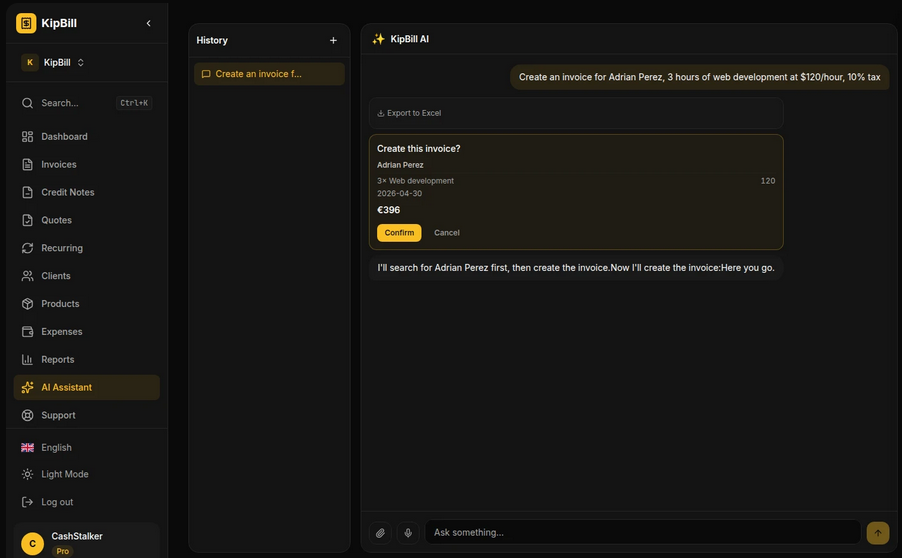The width and height of the screenshot is (902, 558).
Task: Click the sidebar Search field
Action: click(86, 103)
